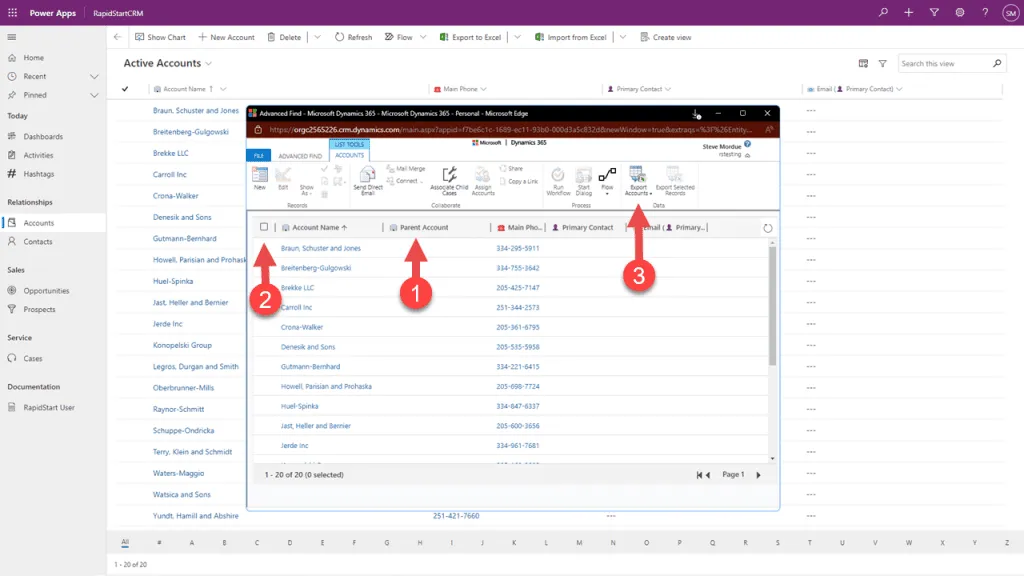1024x576 pixels.
Task: Open the File tab in ribbon
Action: pos(258,156)
